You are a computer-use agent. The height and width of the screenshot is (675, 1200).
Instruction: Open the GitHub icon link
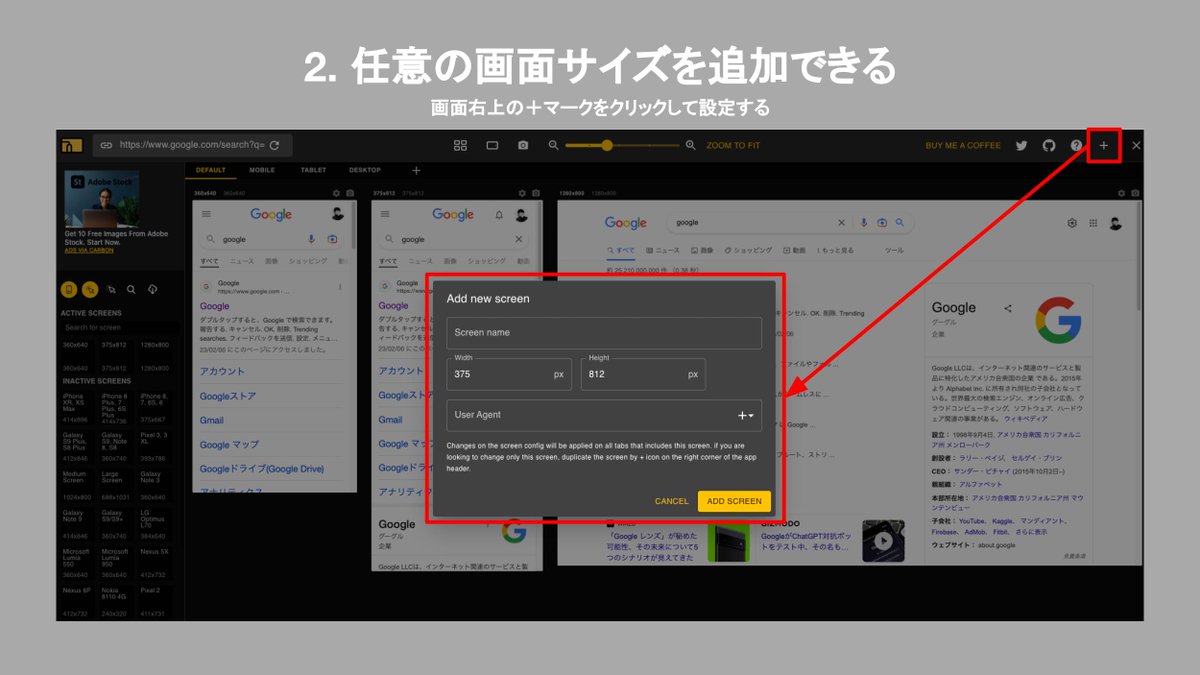point(1049,145)
